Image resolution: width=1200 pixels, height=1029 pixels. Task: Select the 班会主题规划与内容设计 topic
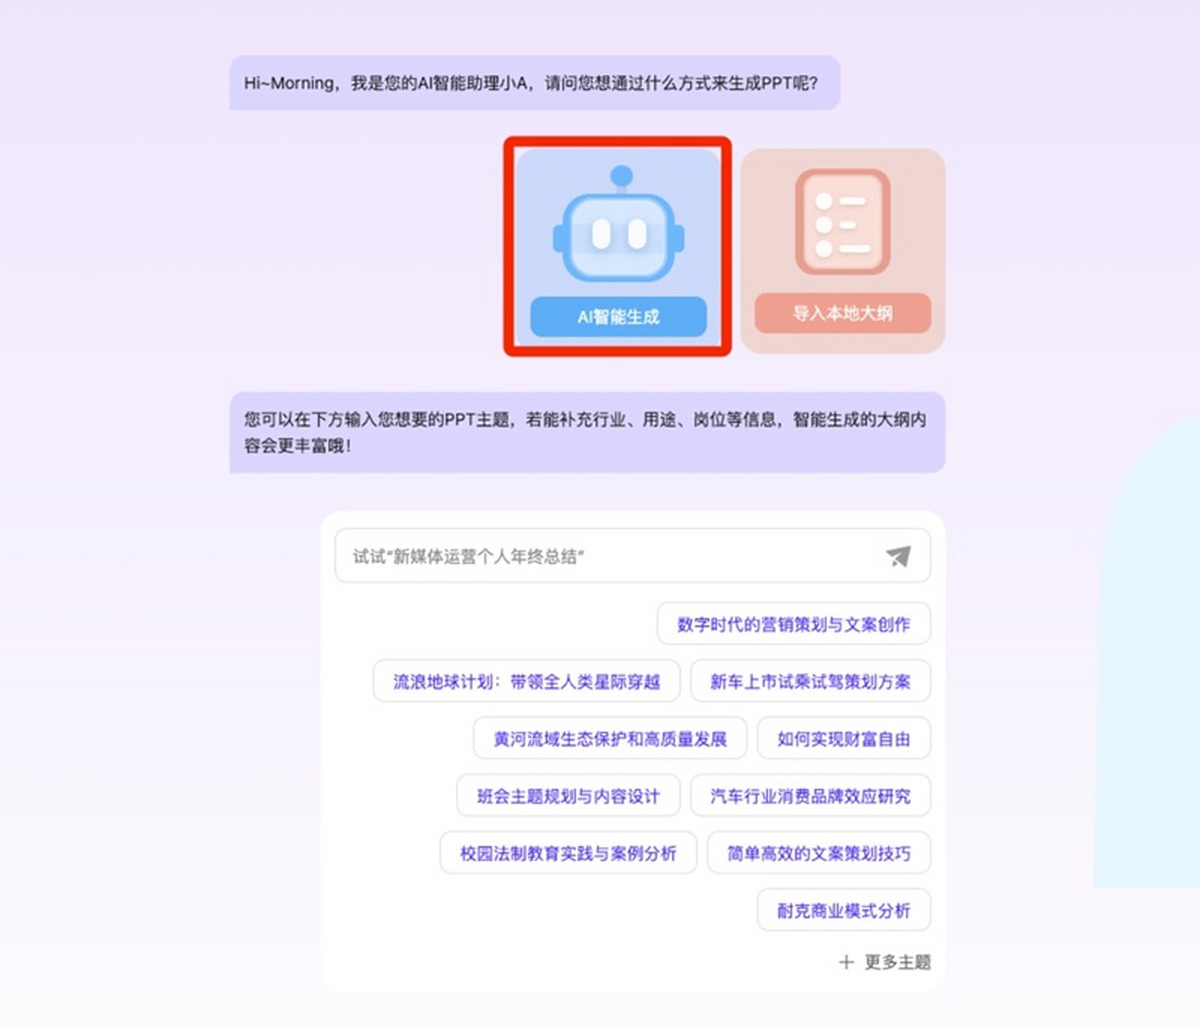tap(568, 796)
